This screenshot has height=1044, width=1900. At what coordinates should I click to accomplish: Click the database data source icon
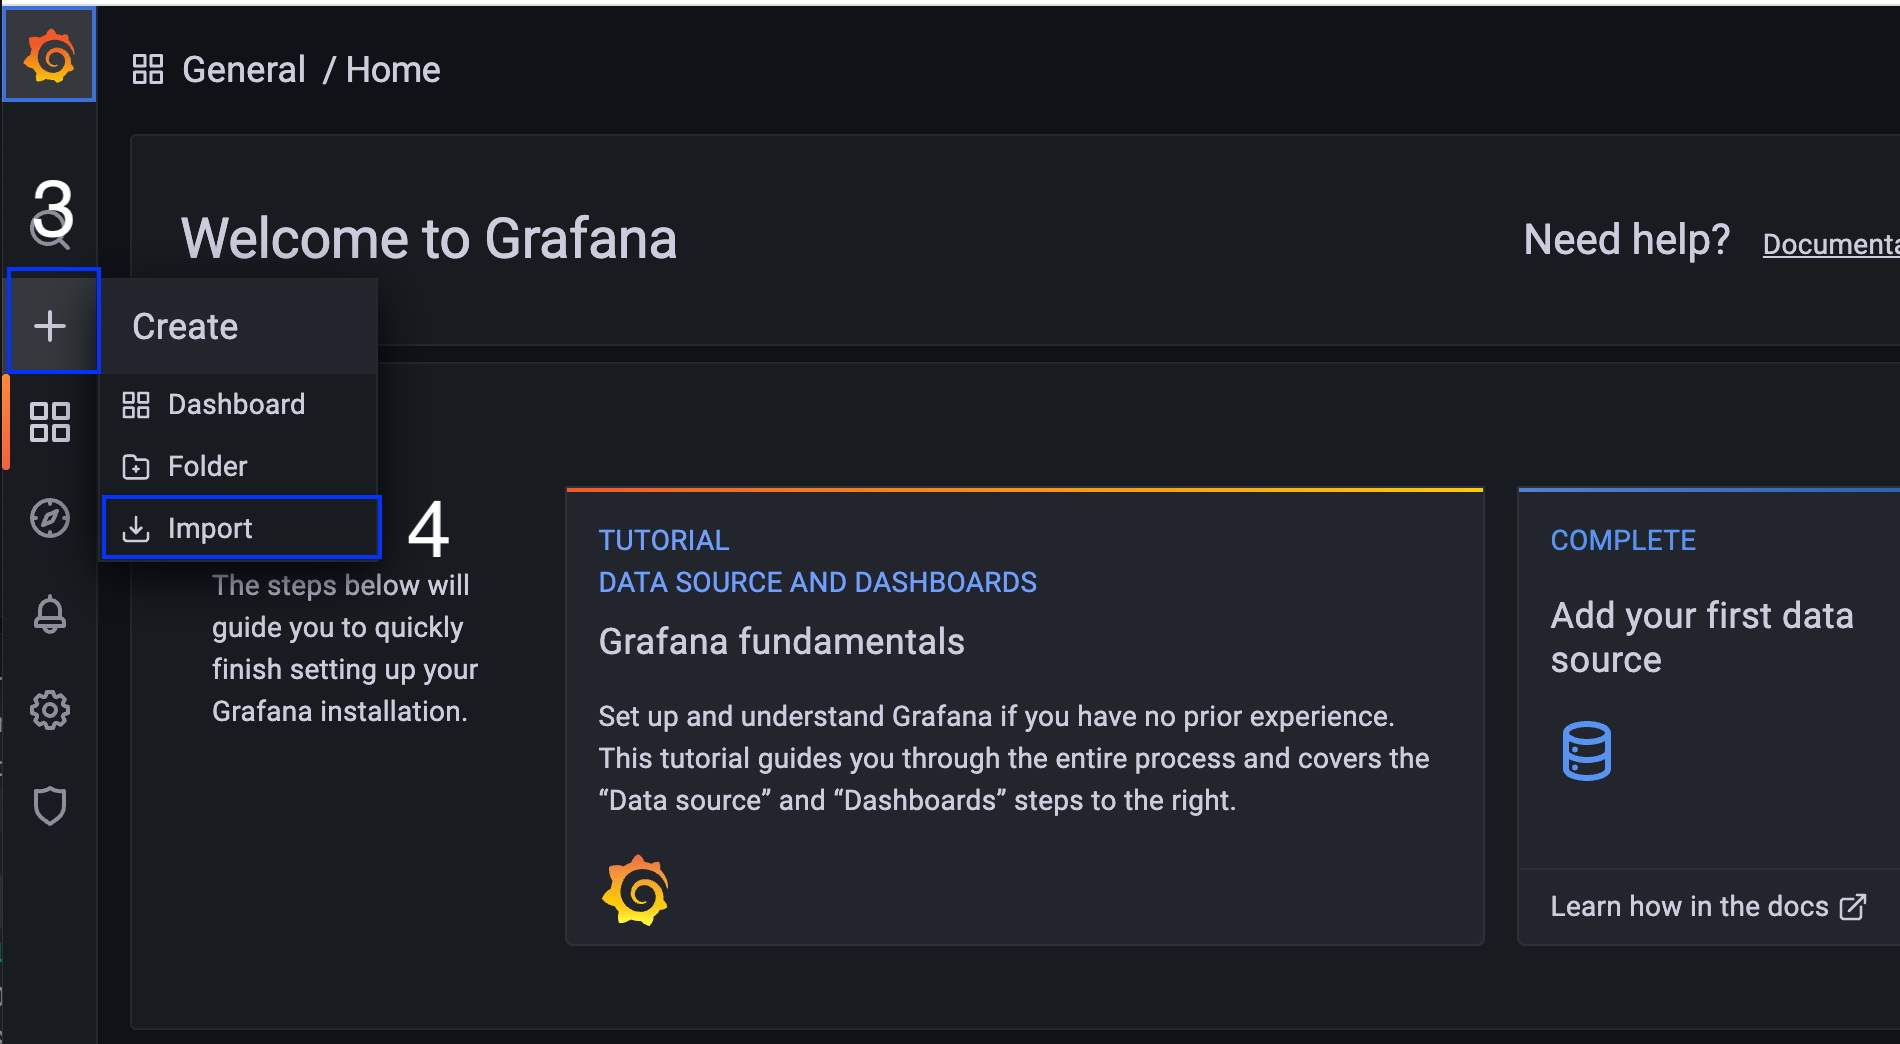[x=1586, y=750]
